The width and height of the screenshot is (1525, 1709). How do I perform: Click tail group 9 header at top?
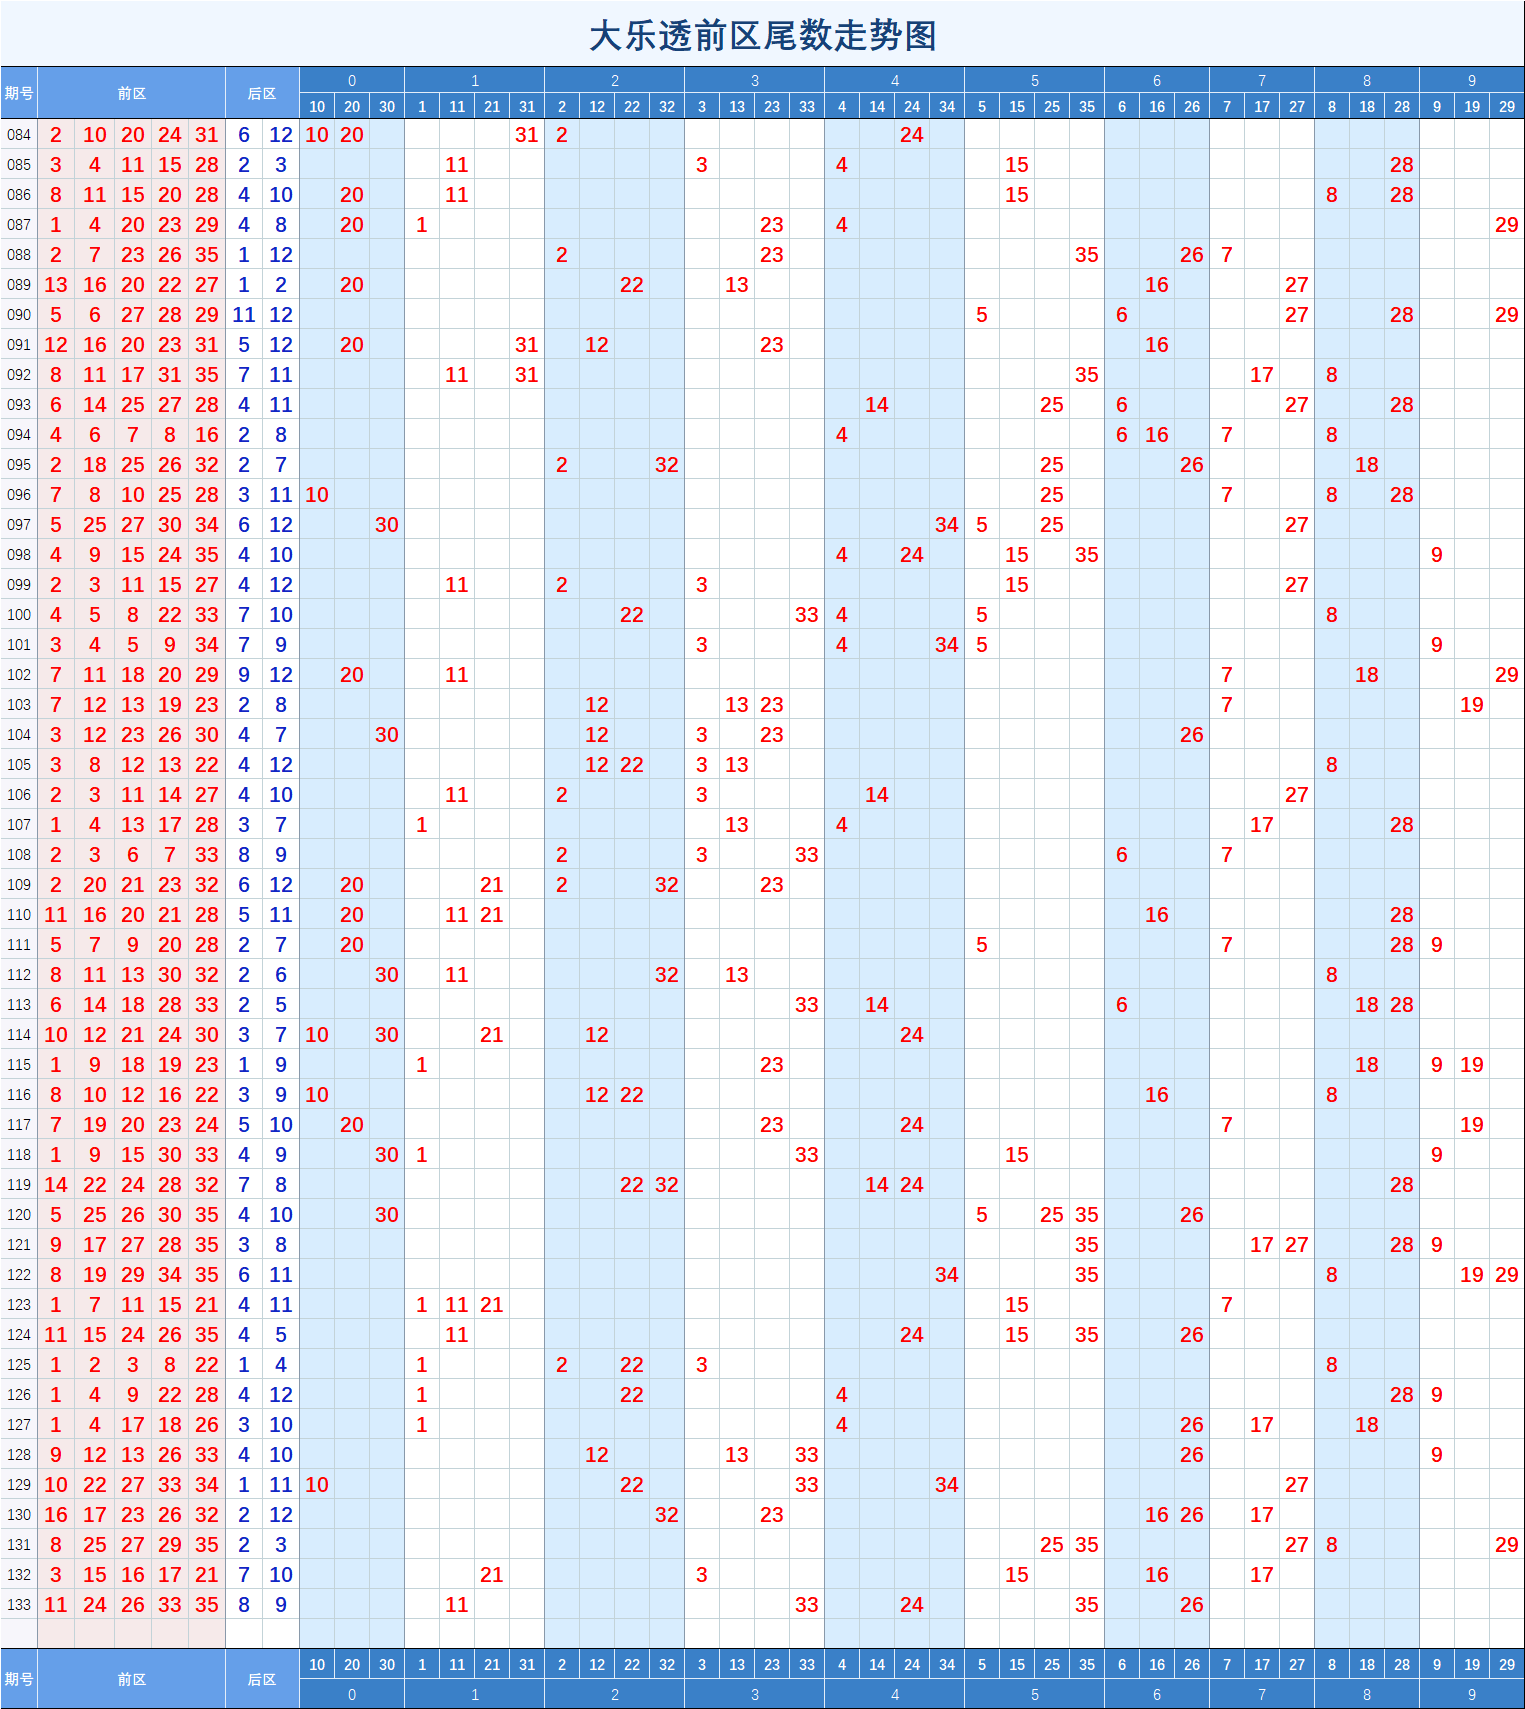pyautogui.click(x=1472, y=81)
